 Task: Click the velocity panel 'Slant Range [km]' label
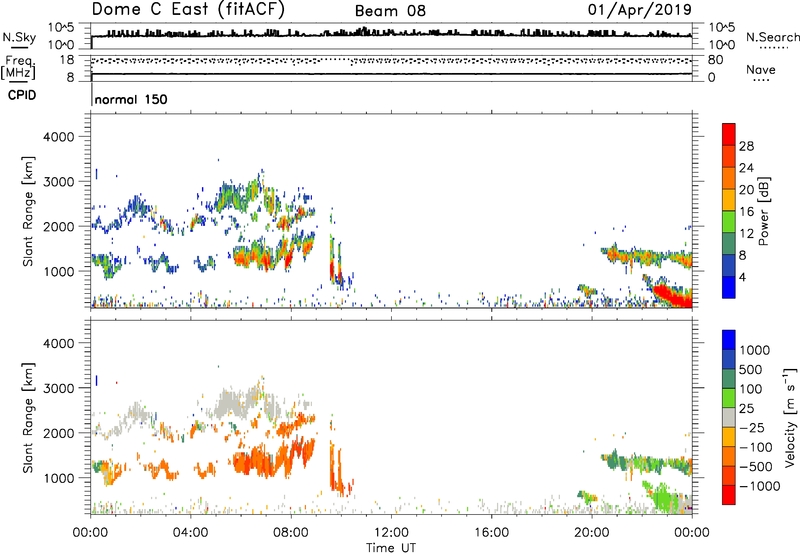coord(28,418)
